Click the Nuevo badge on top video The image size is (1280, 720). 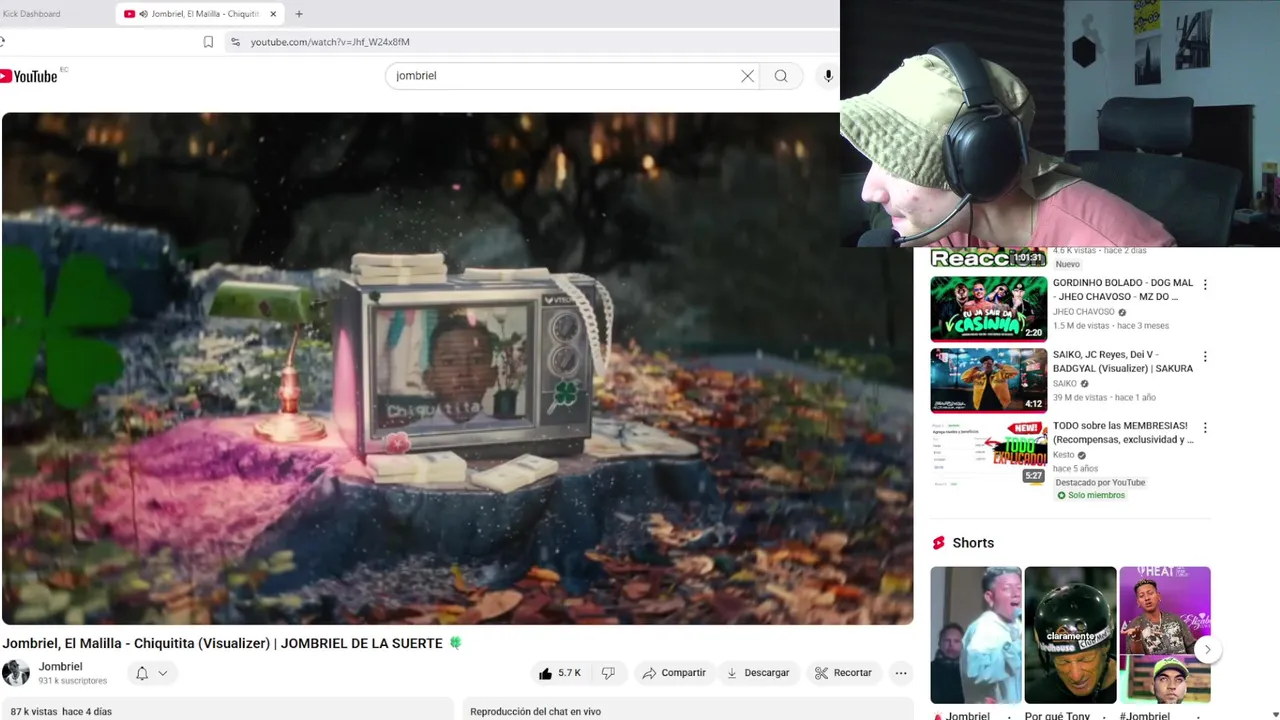pyautogui.click(x=1068, y=264)
